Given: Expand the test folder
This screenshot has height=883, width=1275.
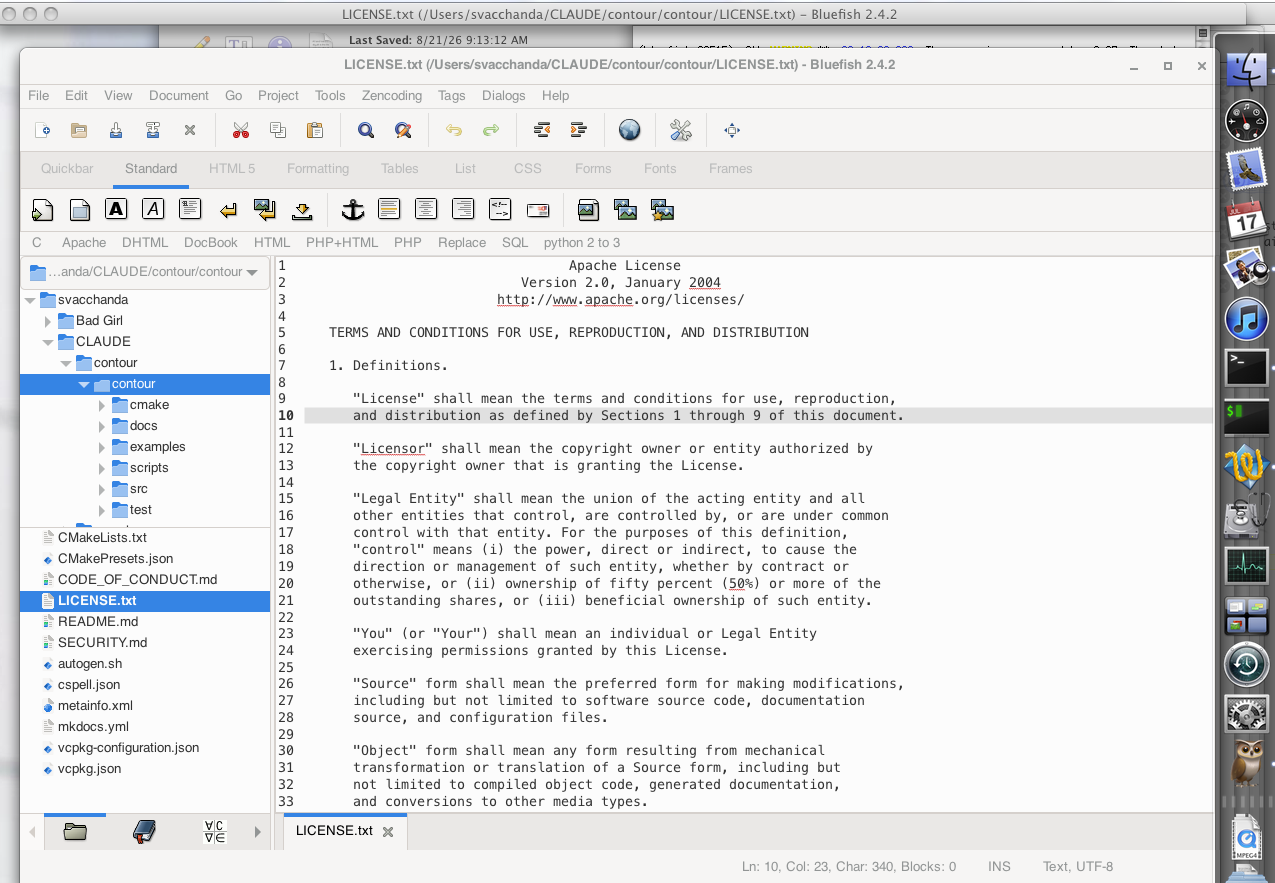Looking at the screenshot, I should coord(102,510).
